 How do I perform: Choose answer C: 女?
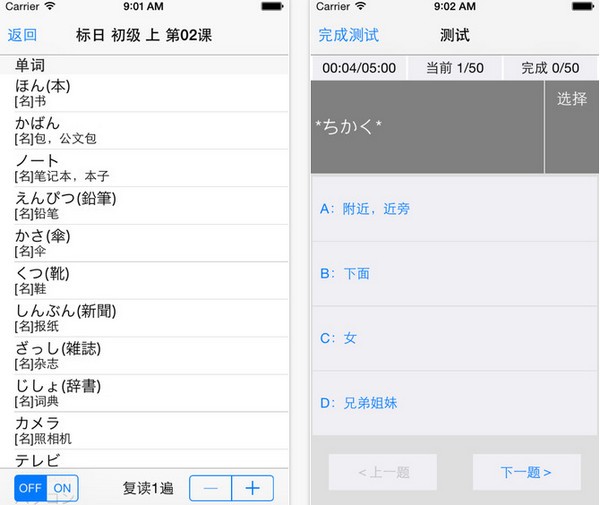click(455, 338)
